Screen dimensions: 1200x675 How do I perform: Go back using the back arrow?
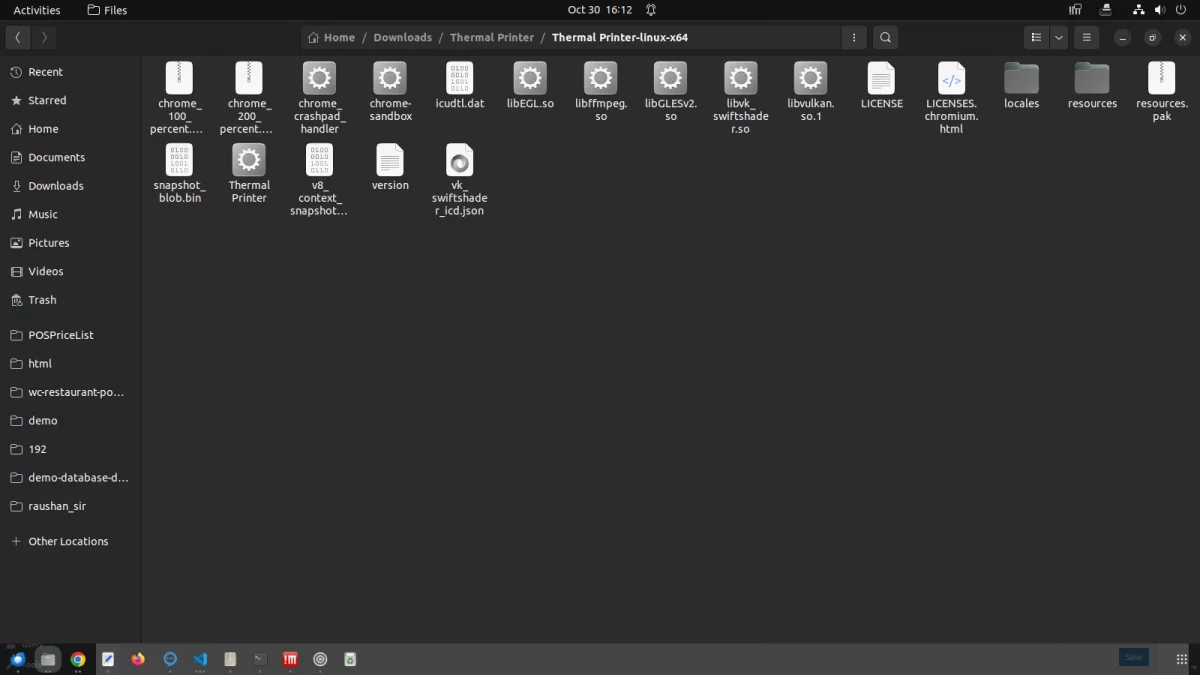point(18,37)
